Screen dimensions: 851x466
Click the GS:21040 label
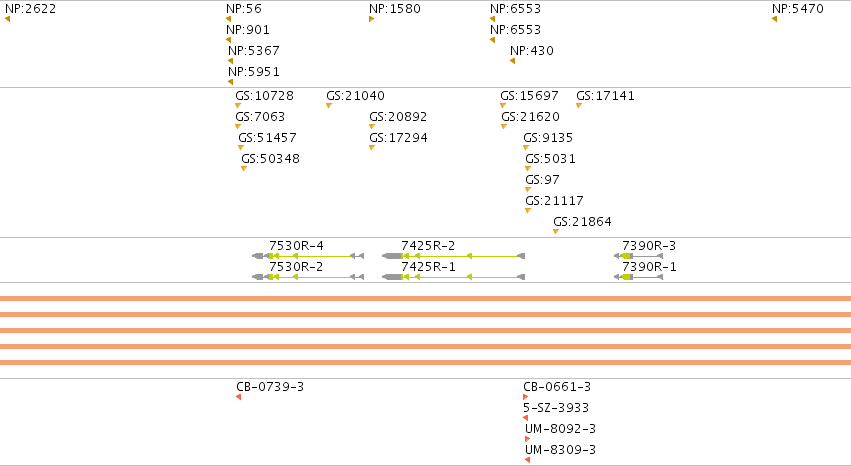point(355,96)
